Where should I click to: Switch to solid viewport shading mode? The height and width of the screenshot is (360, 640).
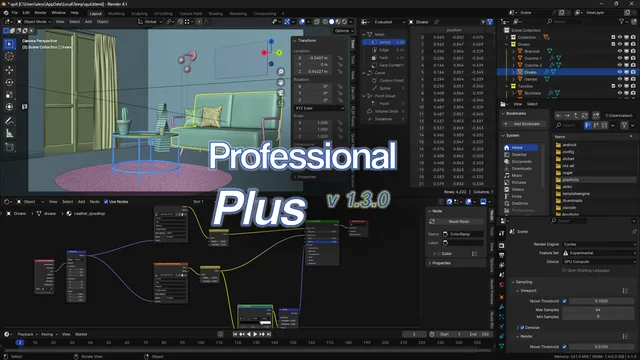(331, 22)
